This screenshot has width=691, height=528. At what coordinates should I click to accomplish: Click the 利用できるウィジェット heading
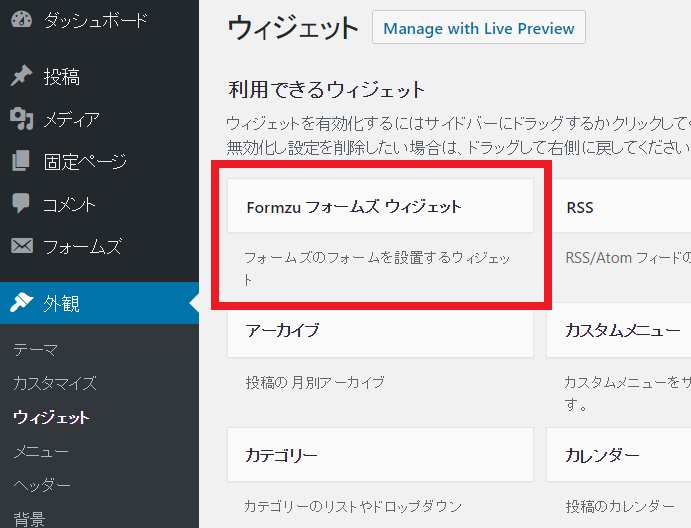(x=327, y=89)
